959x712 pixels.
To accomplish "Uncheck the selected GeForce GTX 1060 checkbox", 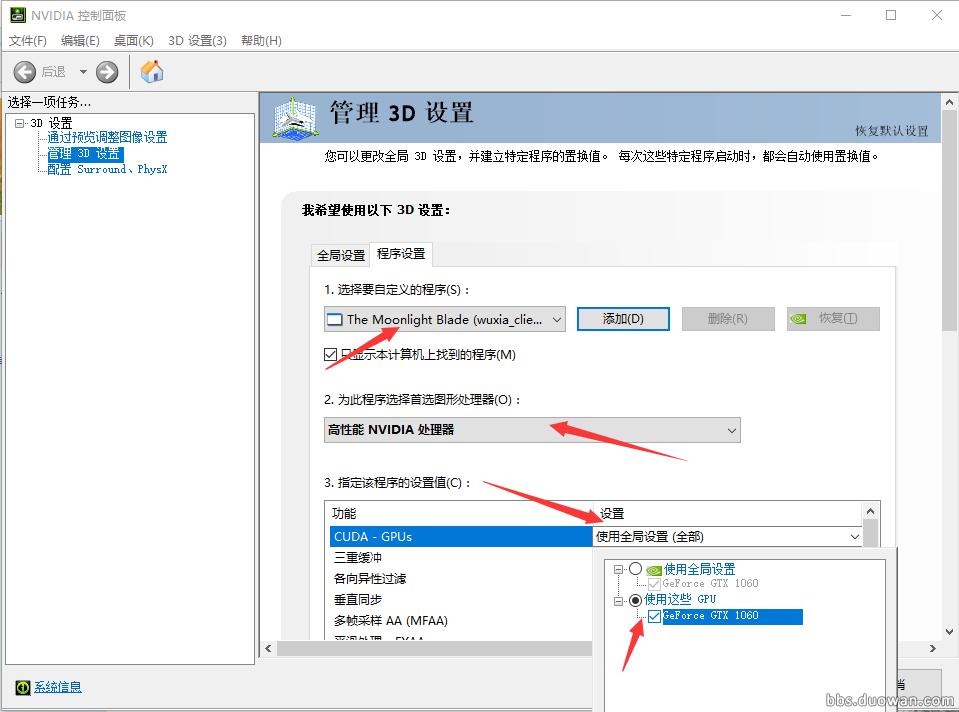I will (654, 616).
